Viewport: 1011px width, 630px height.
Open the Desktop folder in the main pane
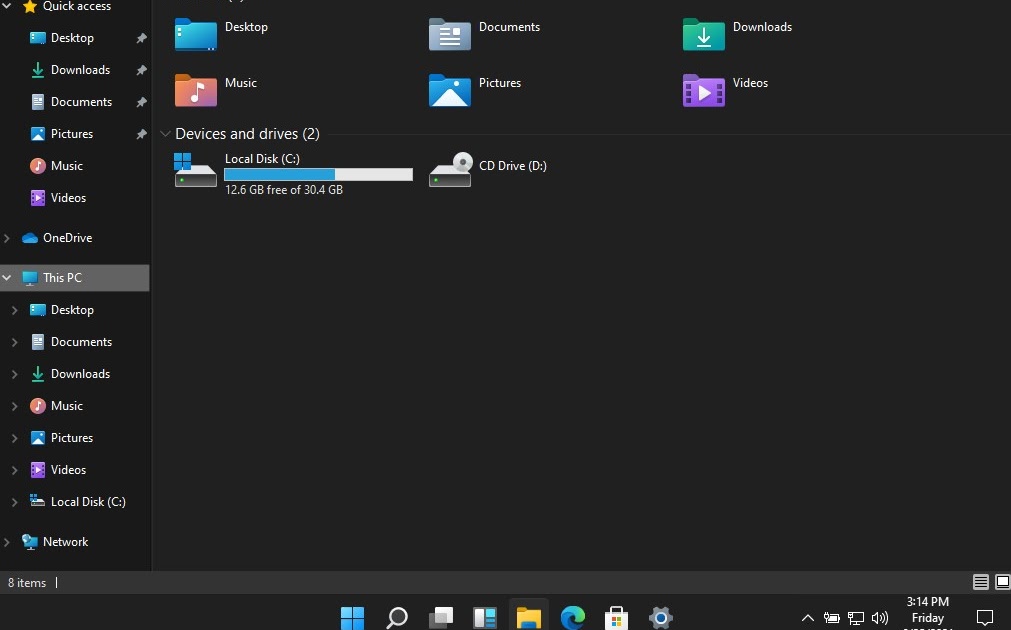click(x=195, y=34)
